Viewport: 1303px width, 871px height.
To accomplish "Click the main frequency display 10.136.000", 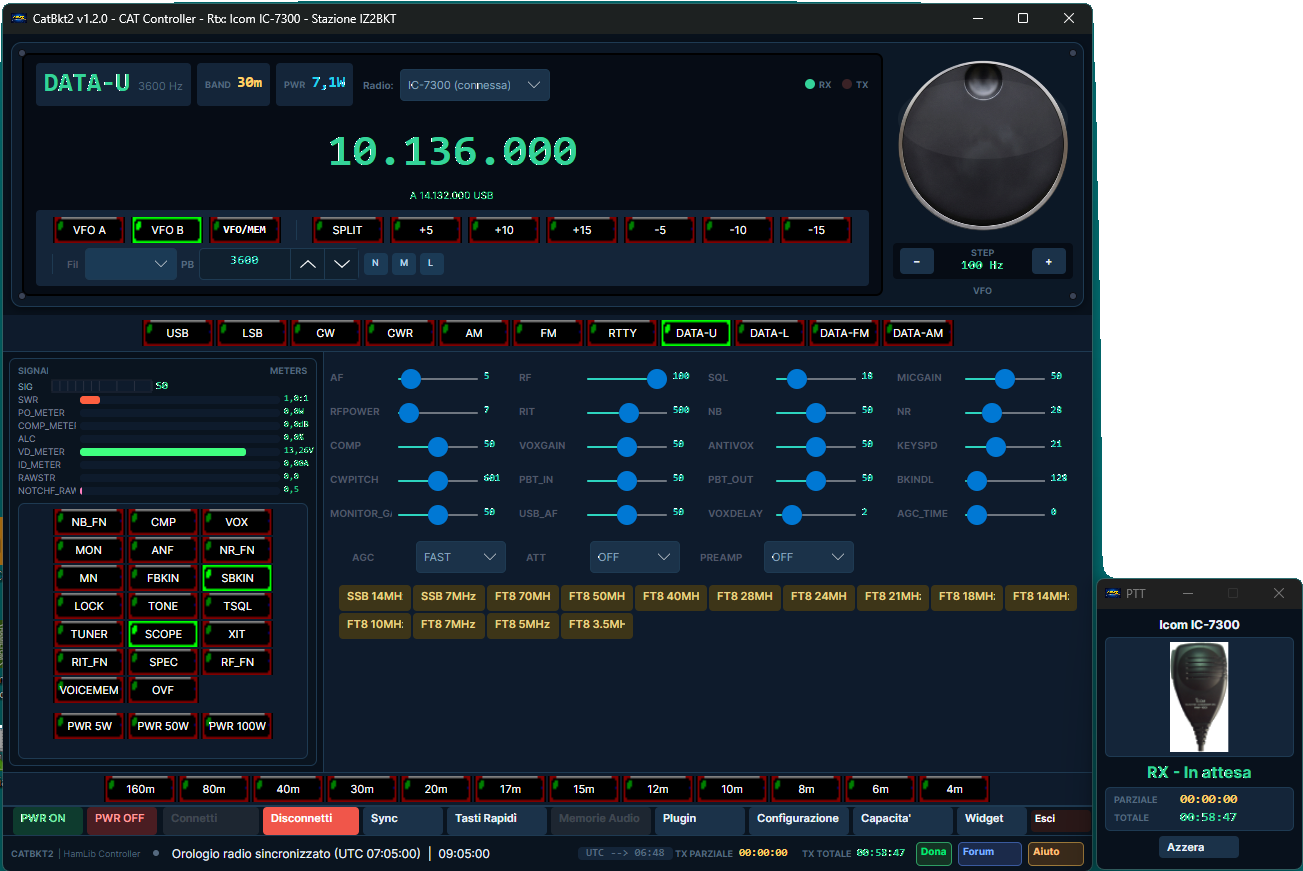I will pos(453,152).
